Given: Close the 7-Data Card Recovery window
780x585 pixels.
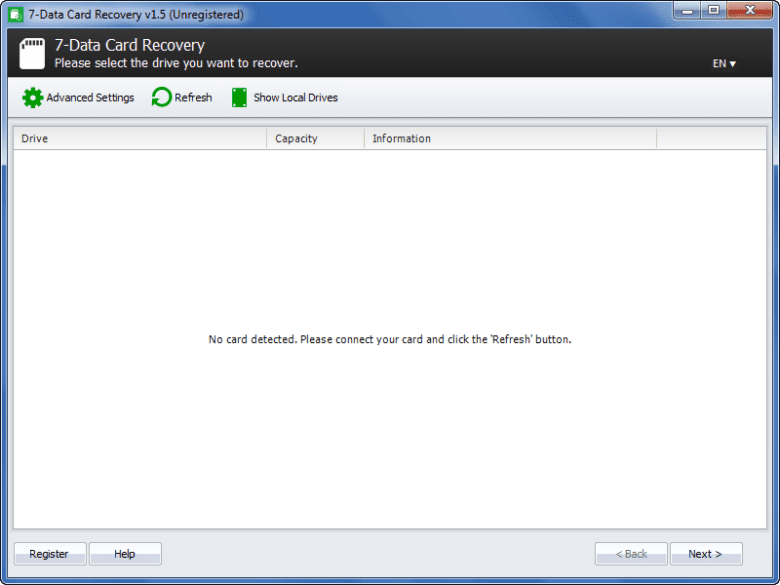Looking at the screenshot, I should coord(750,10).
